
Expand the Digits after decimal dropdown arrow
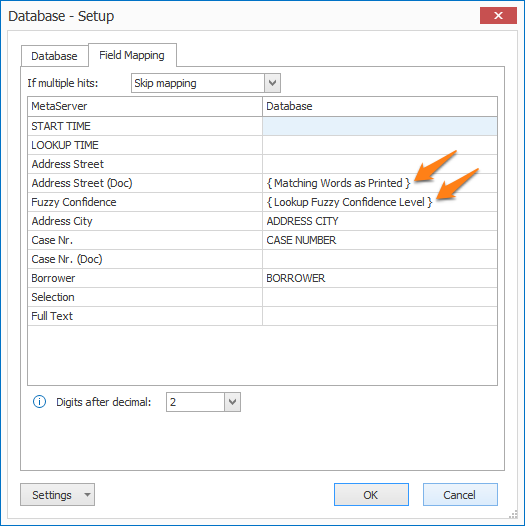(232, 402)
